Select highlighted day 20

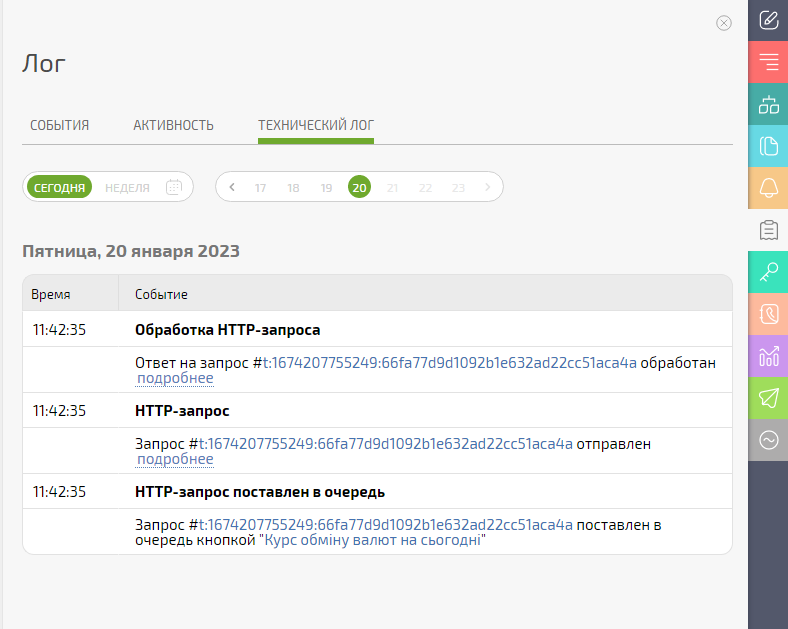(359, 187)
